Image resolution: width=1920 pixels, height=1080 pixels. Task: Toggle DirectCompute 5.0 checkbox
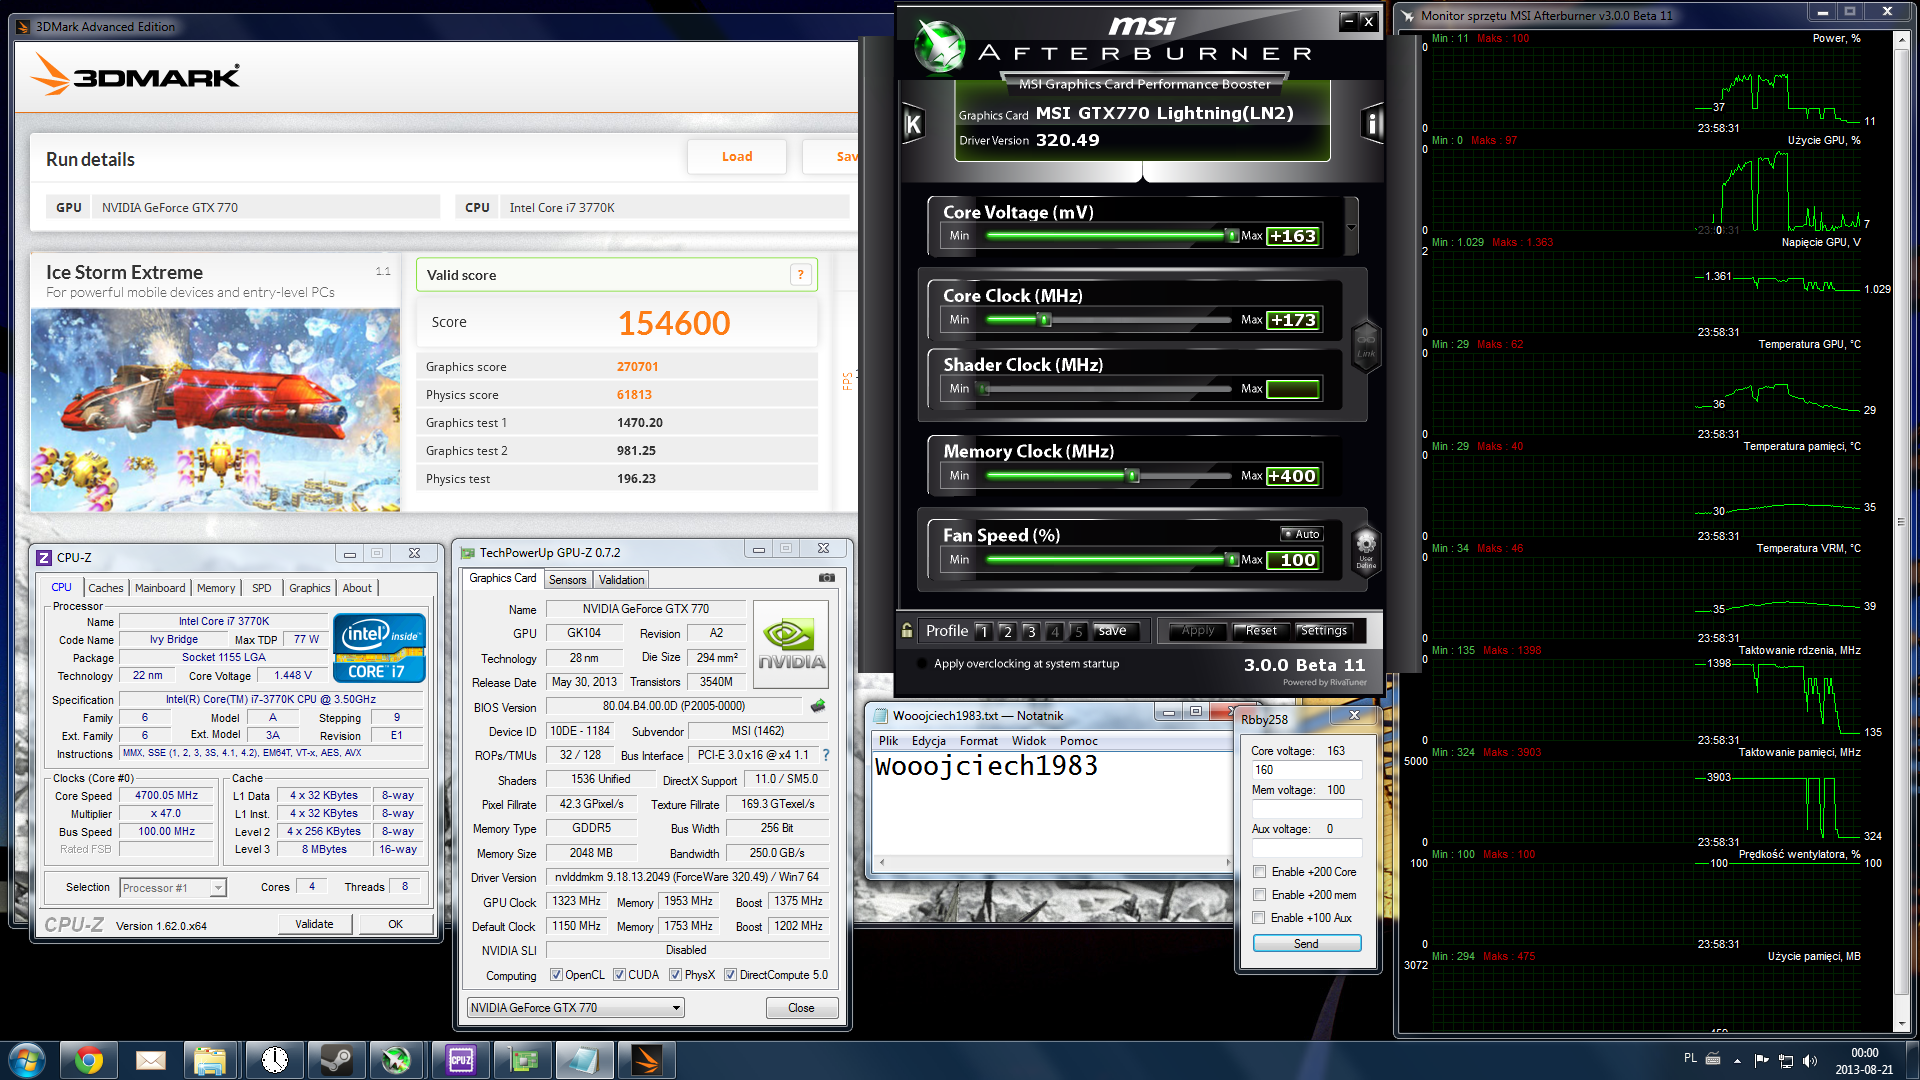point(731,975)
